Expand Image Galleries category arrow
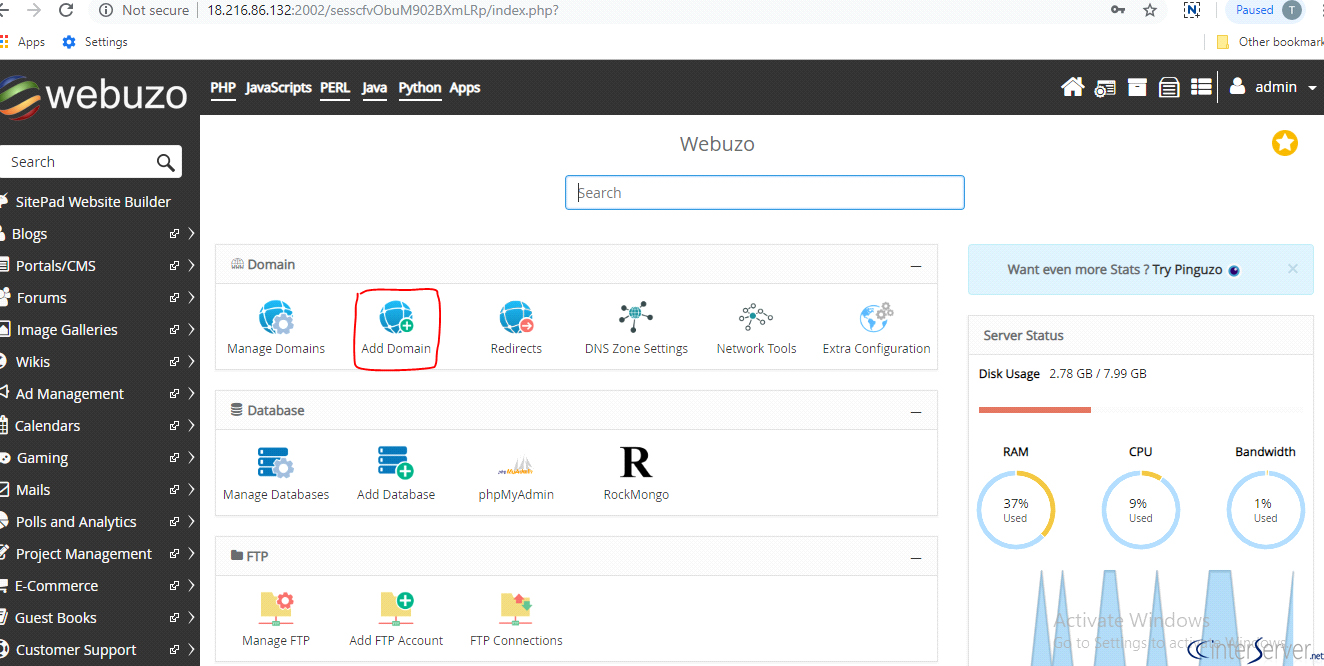The width and height of the screenshot is (1324, 666). tap(191, 330)
